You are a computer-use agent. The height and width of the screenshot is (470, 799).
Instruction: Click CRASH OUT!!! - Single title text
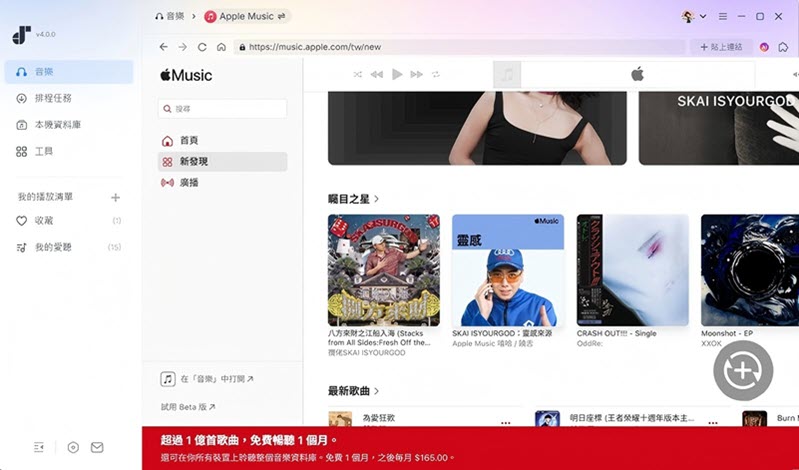(x=617, y=333)
